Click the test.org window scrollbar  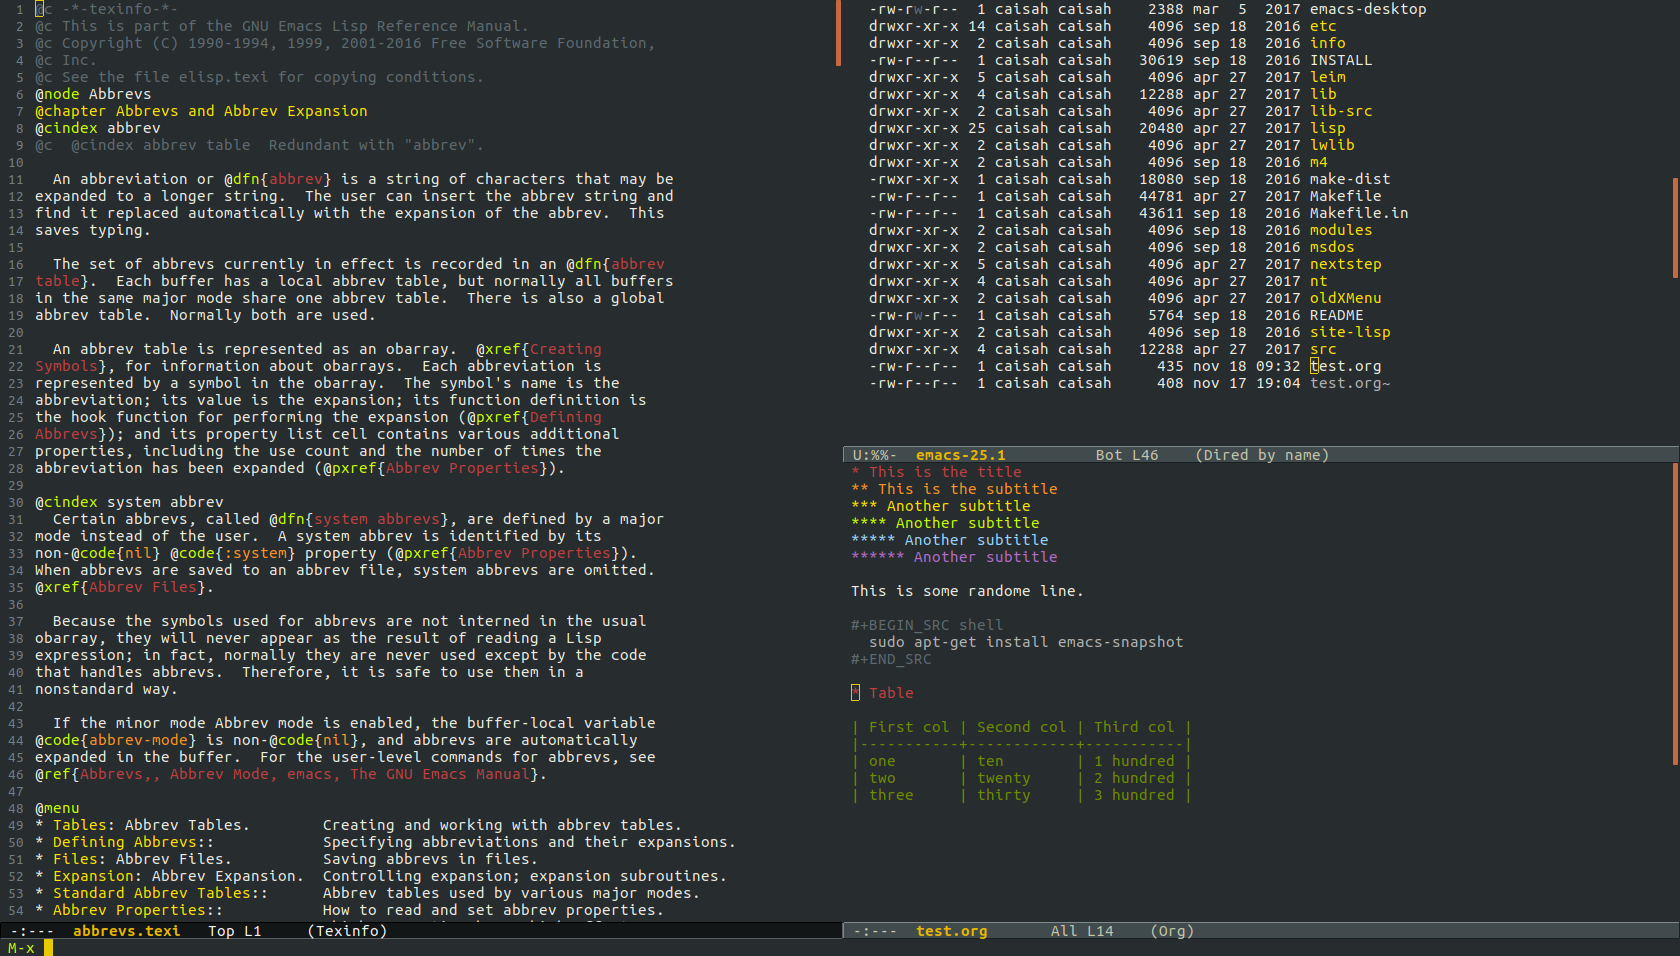pyautogui.click(x=1676, y=615)
